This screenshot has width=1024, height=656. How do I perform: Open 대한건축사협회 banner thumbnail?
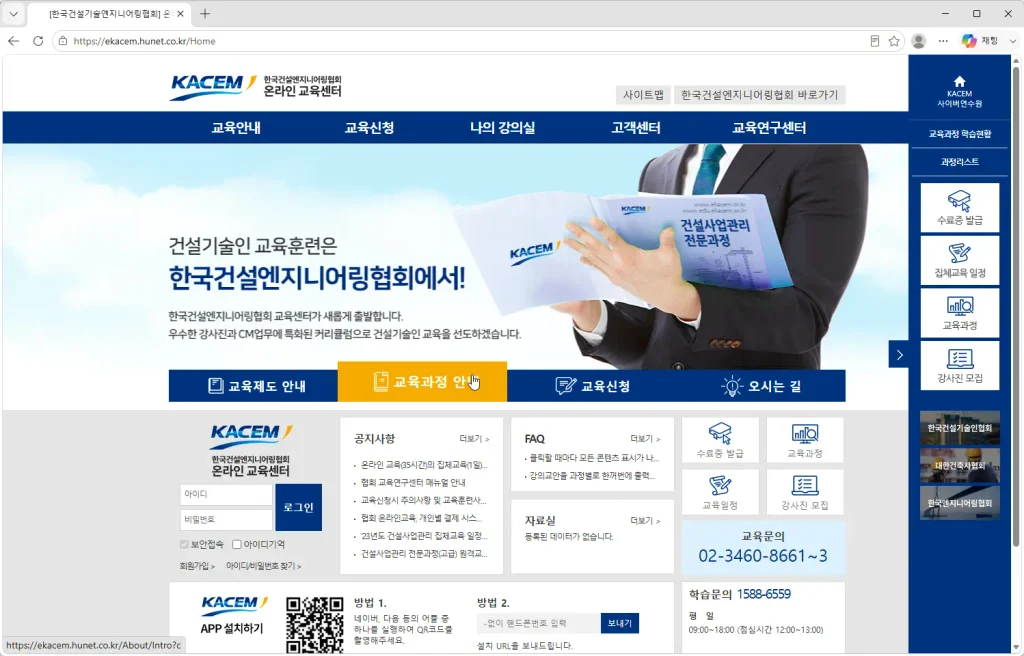(959, 466)
